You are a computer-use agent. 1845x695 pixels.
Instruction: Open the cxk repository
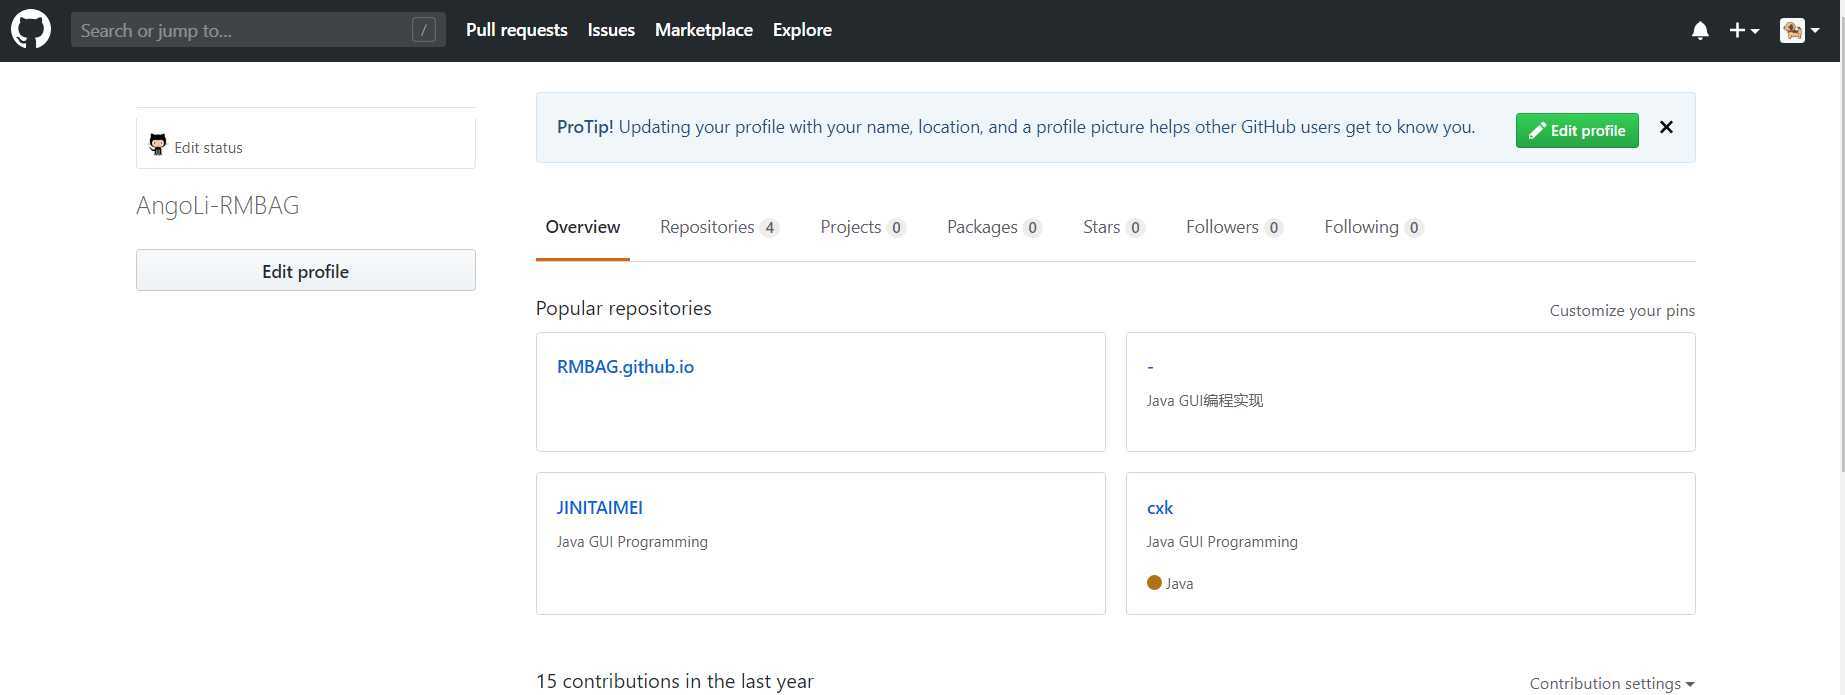pos(1160,508)
